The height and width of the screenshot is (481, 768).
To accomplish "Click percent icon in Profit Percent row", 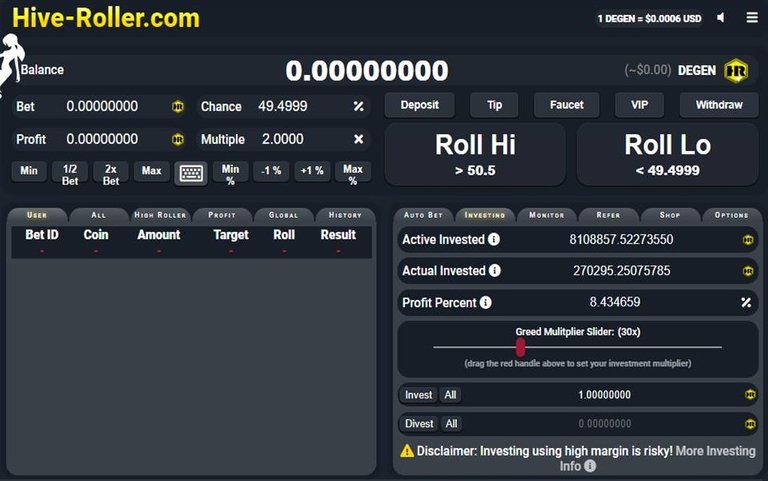I will 746,302.
